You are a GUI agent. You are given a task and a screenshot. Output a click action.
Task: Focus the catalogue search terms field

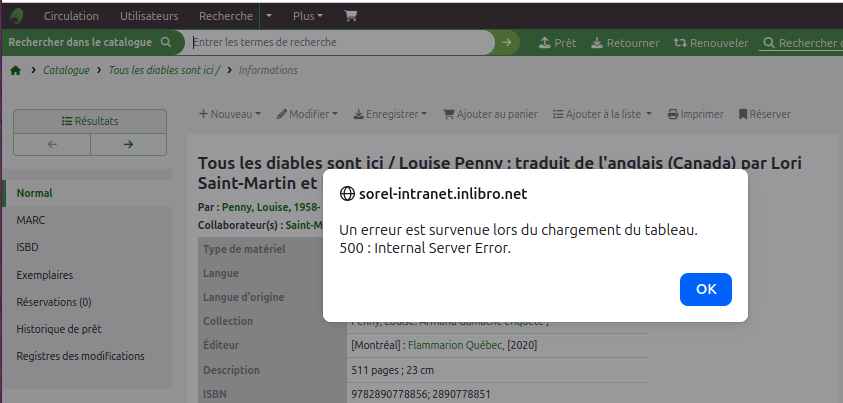coord(341,42)
